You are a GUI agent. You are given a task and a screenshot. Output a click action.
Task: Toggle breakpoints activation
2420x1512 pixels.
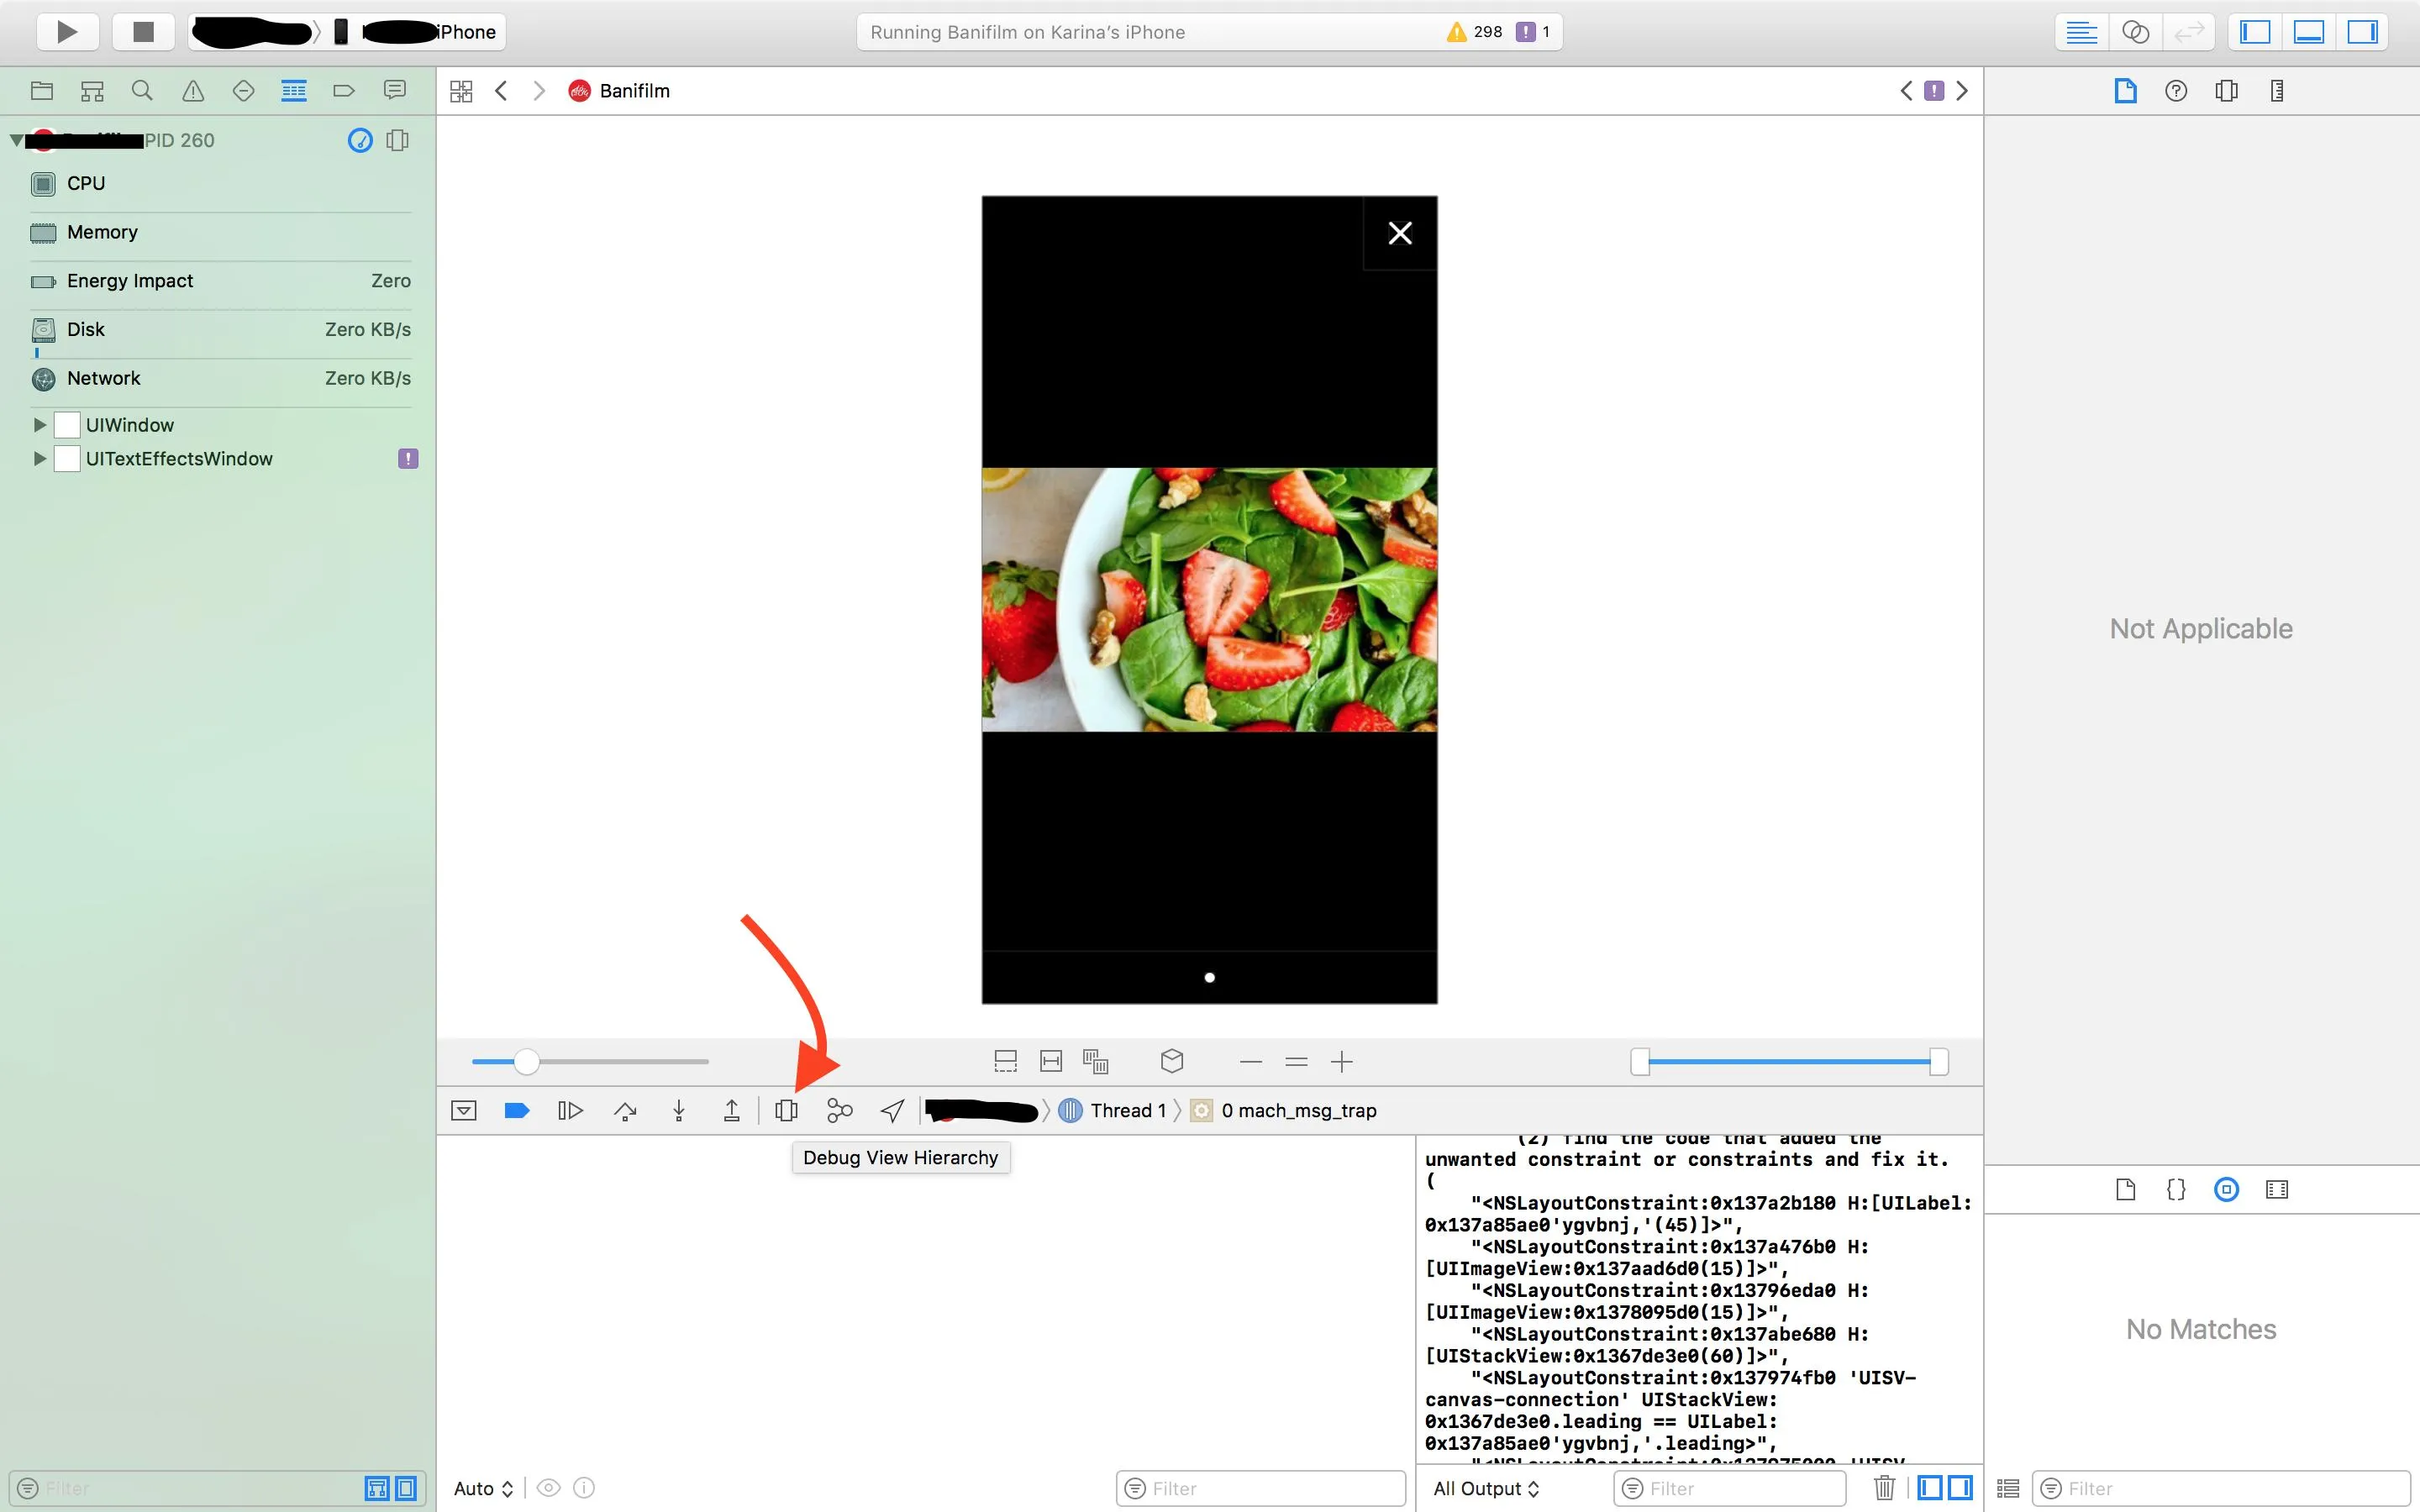point(517,1110)
